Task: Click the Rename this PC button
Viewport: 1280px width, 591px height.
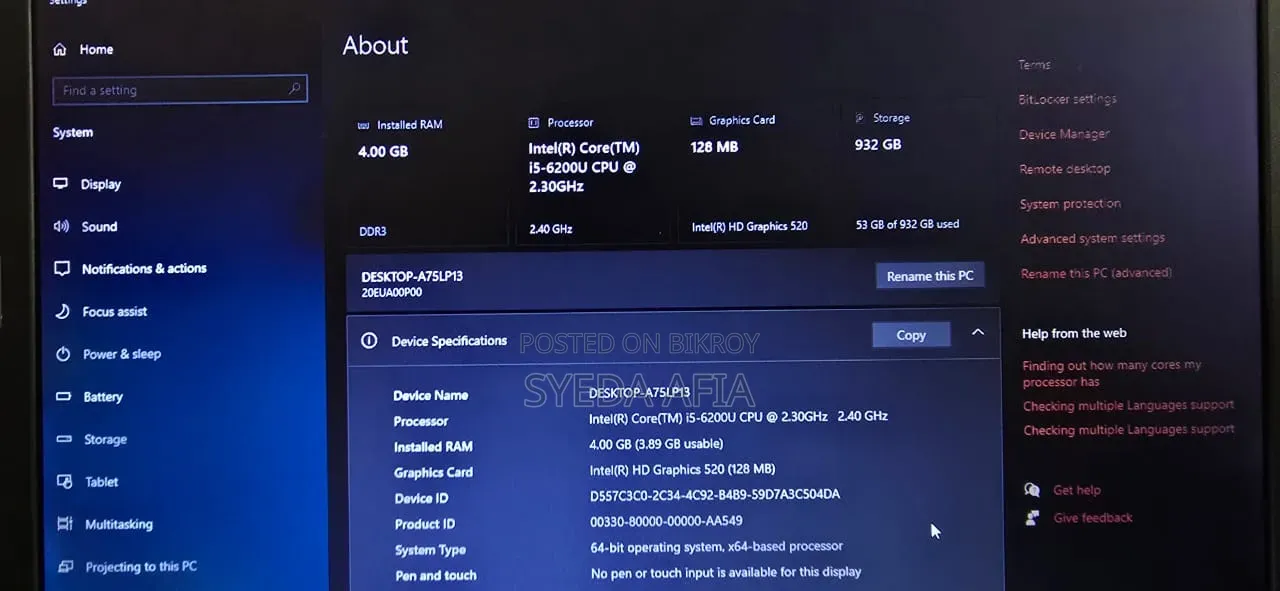Action: pyautogui.click(x=930, y=276)
